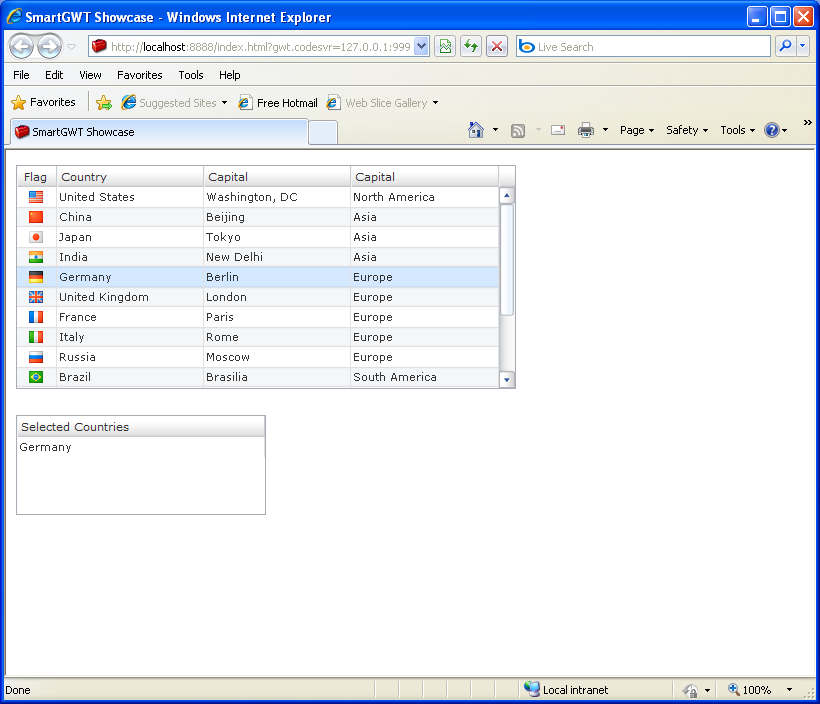Open the recent pages dropdown arrow
This screenshot has height=704, width=820.
click(72, 47)
